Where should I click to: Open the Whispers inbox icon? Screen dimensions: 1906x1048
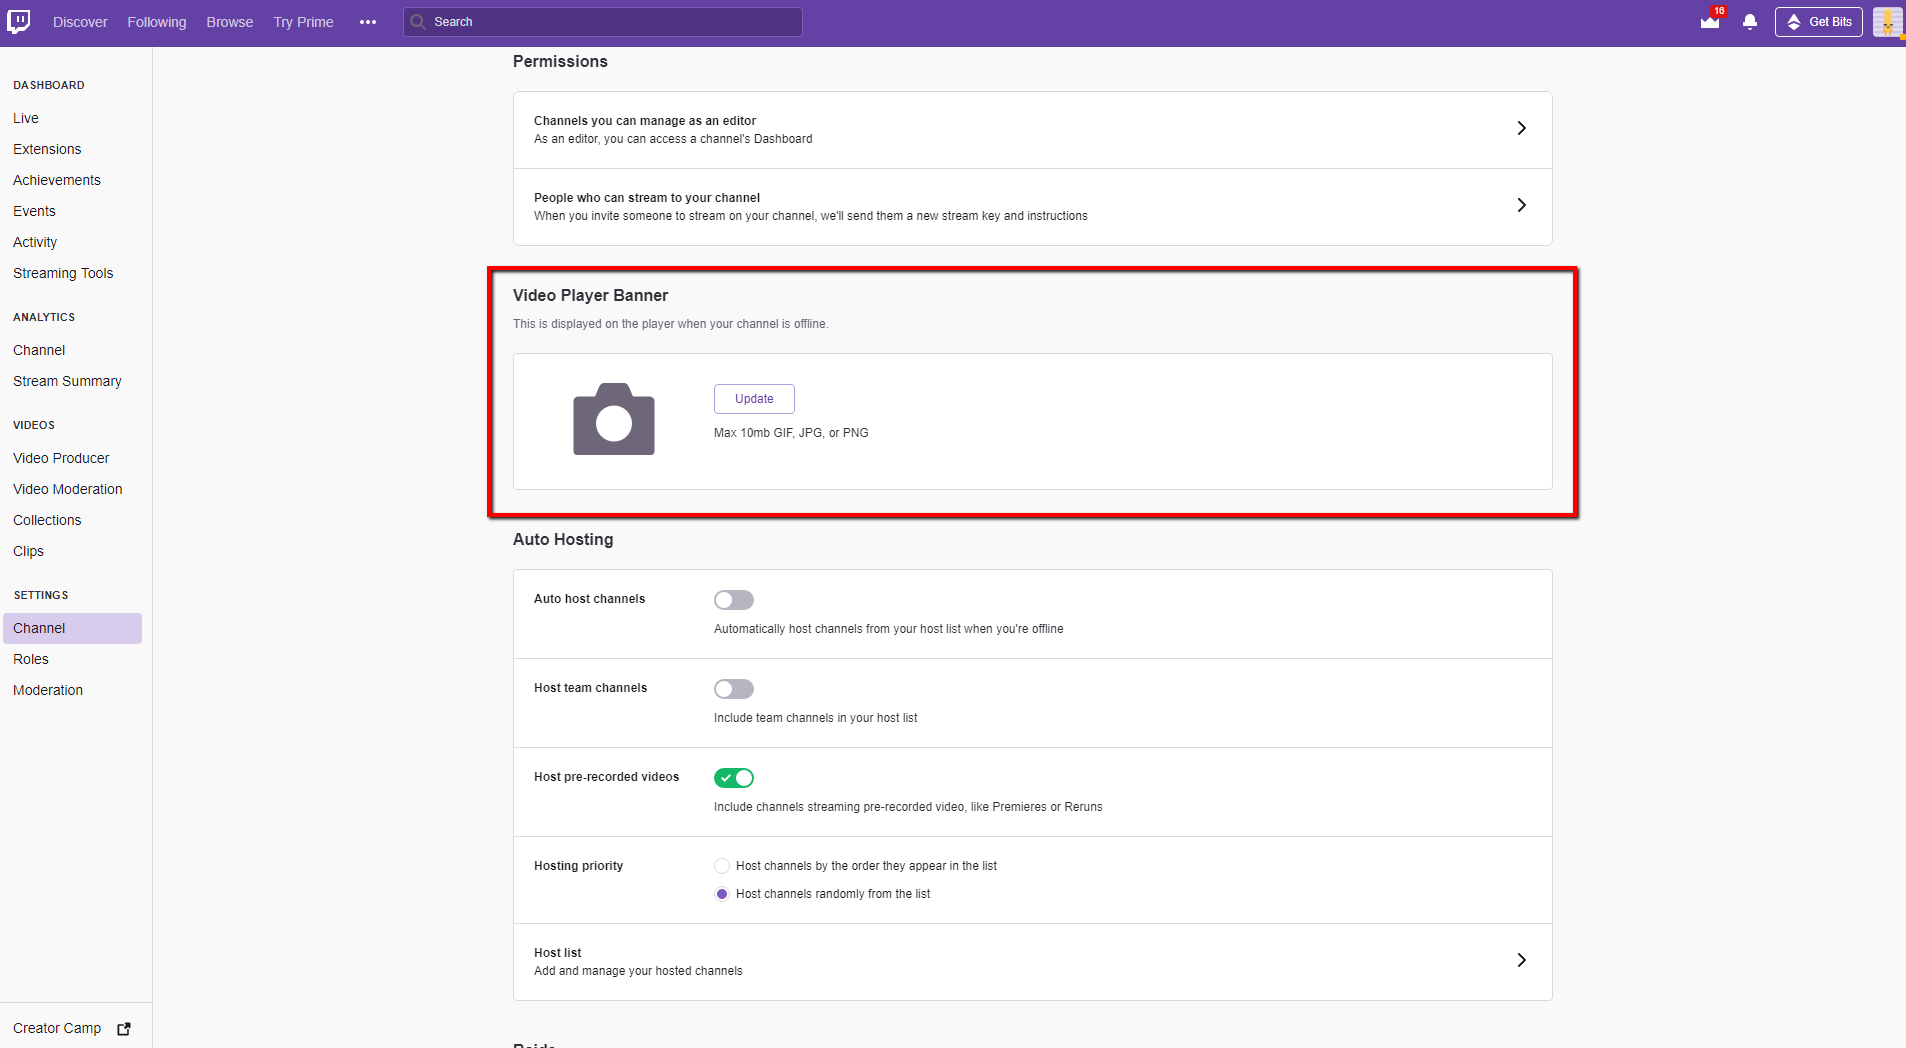pos(1709,22)
